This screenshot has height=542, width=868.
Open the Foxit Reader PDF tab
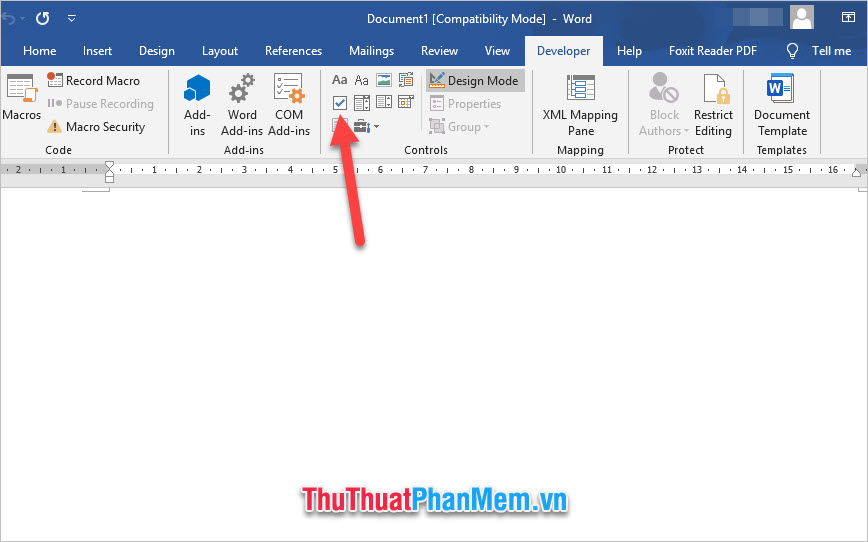pos(713,51)
